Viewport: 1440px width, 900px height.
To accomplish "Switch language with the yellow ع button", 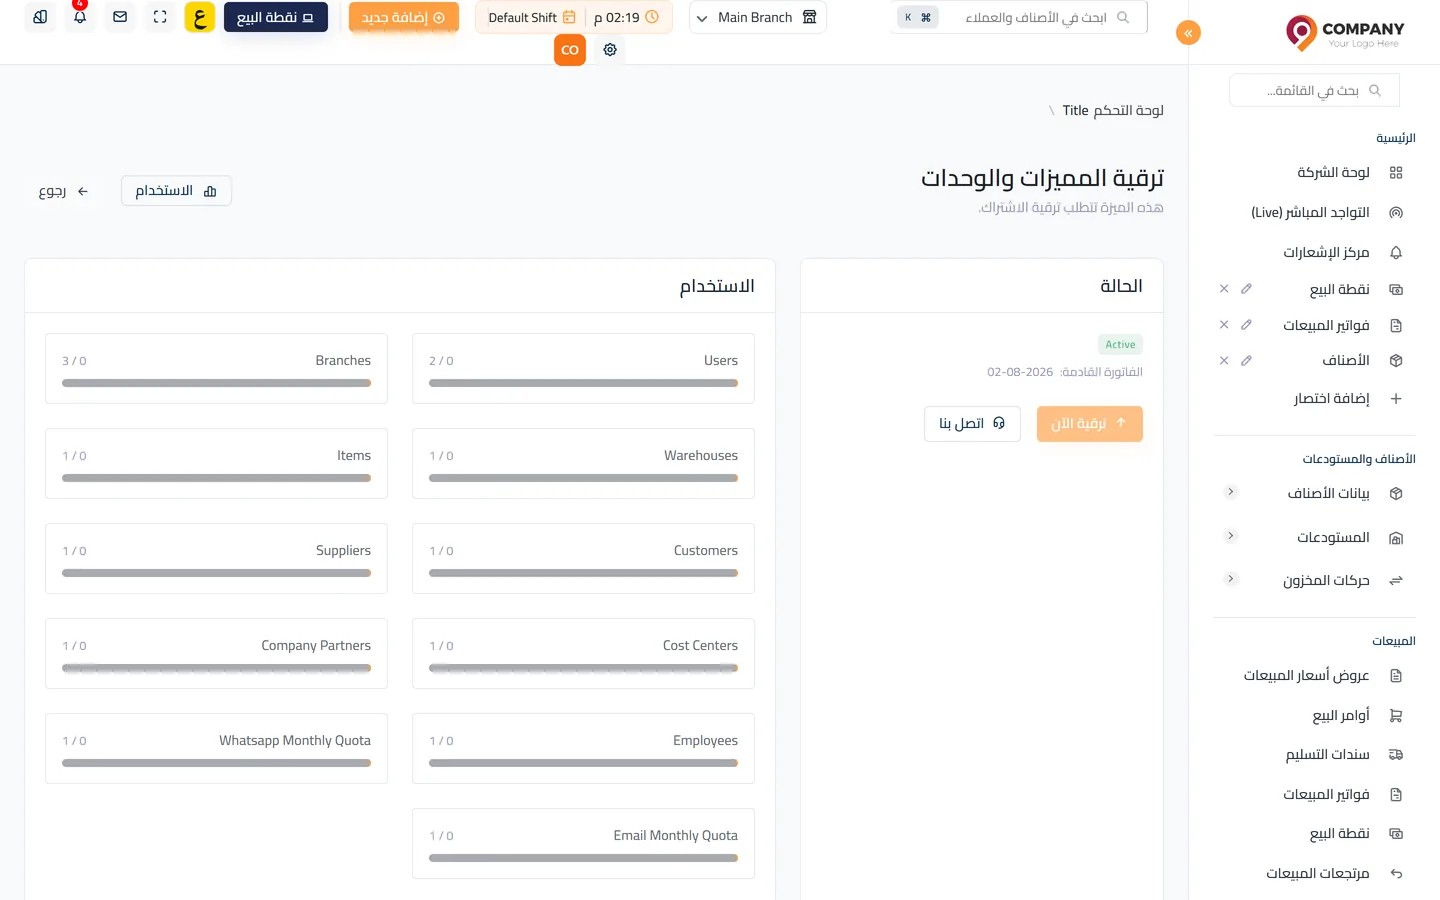I will (x=200, y=17).
